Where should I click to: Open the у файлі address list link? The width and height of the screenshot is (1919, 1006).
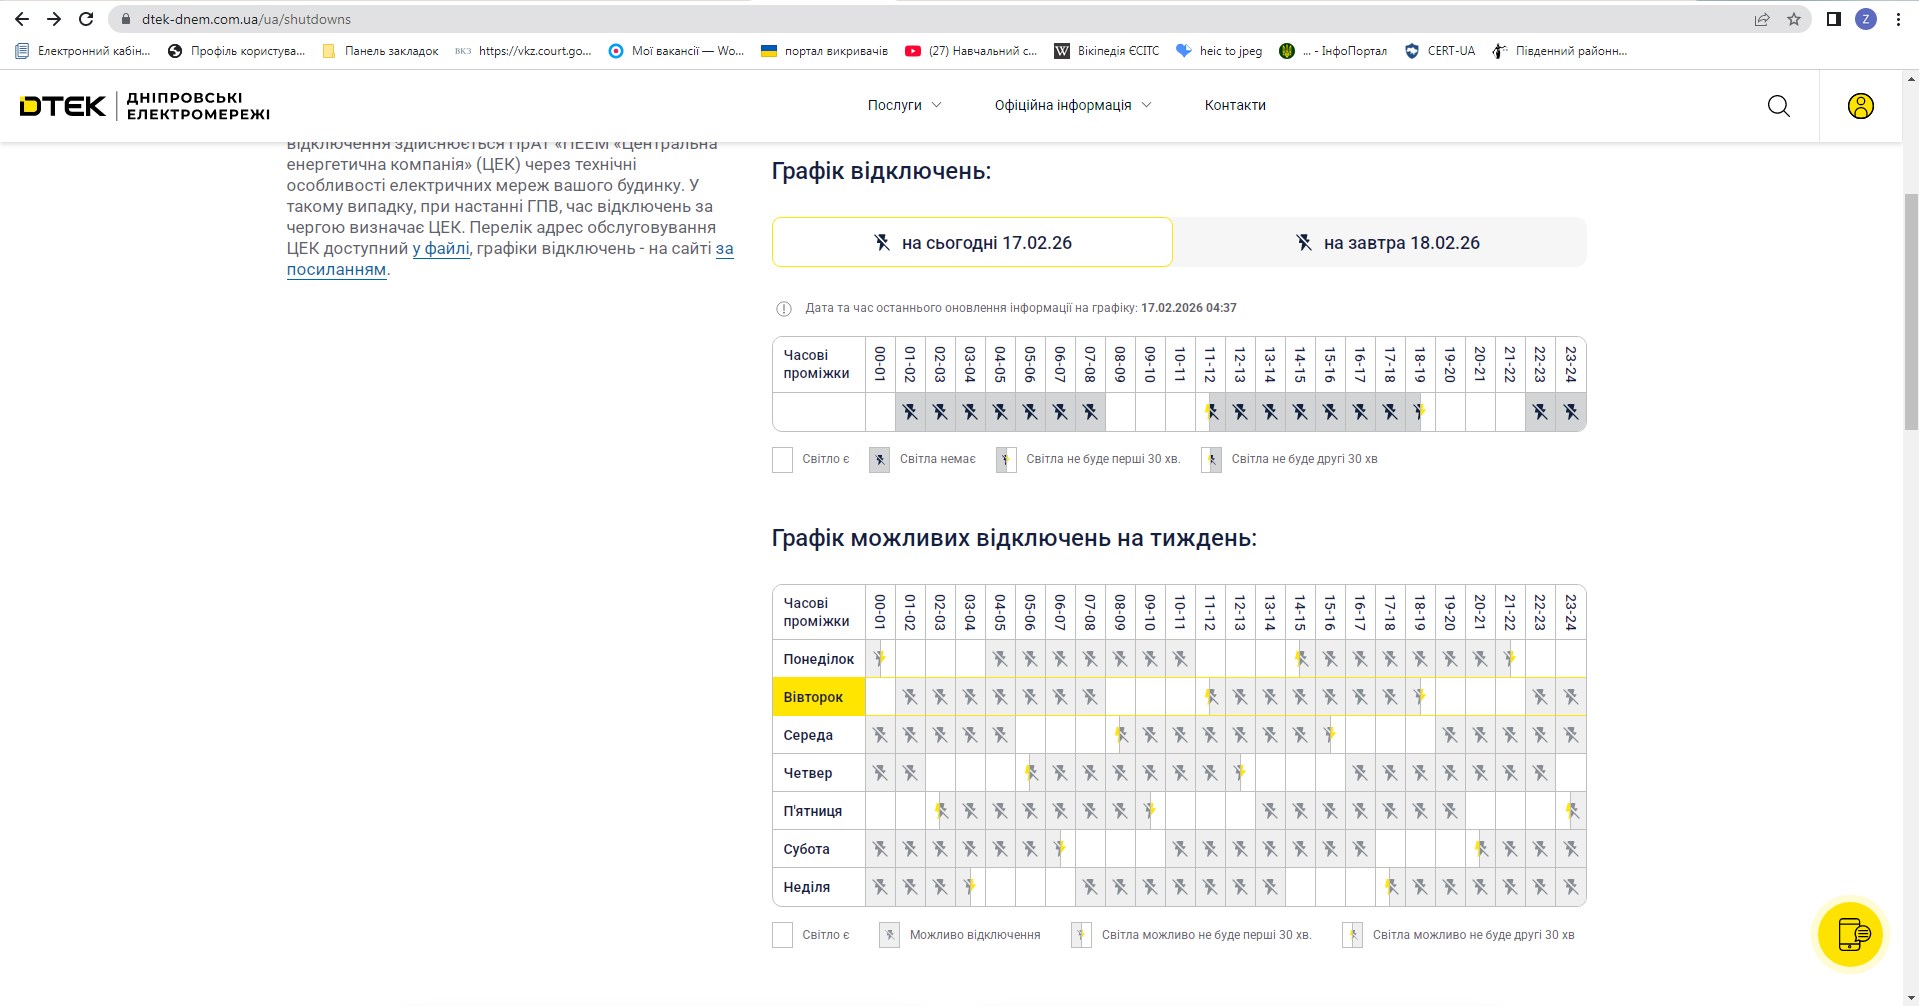[x=441, y=249]
